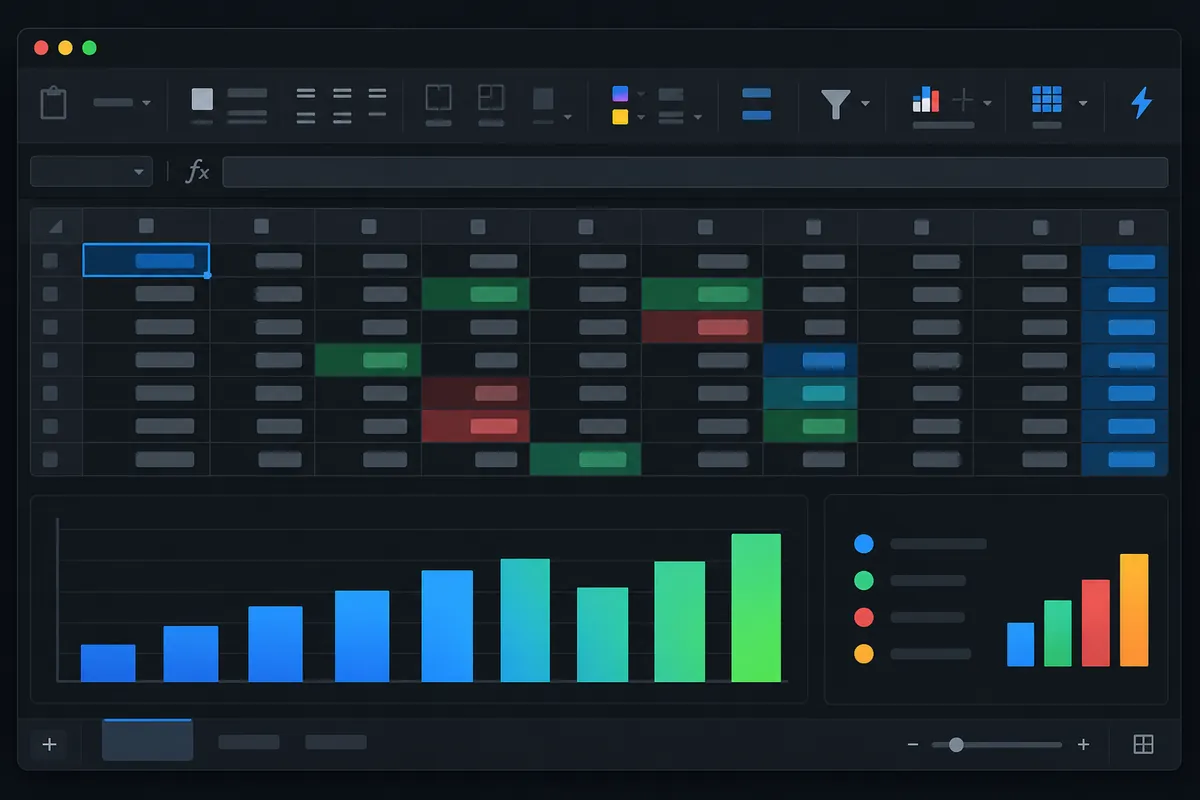Click the fx function icon
This screenshot has width=1200, height=800.
click(198, 172)
